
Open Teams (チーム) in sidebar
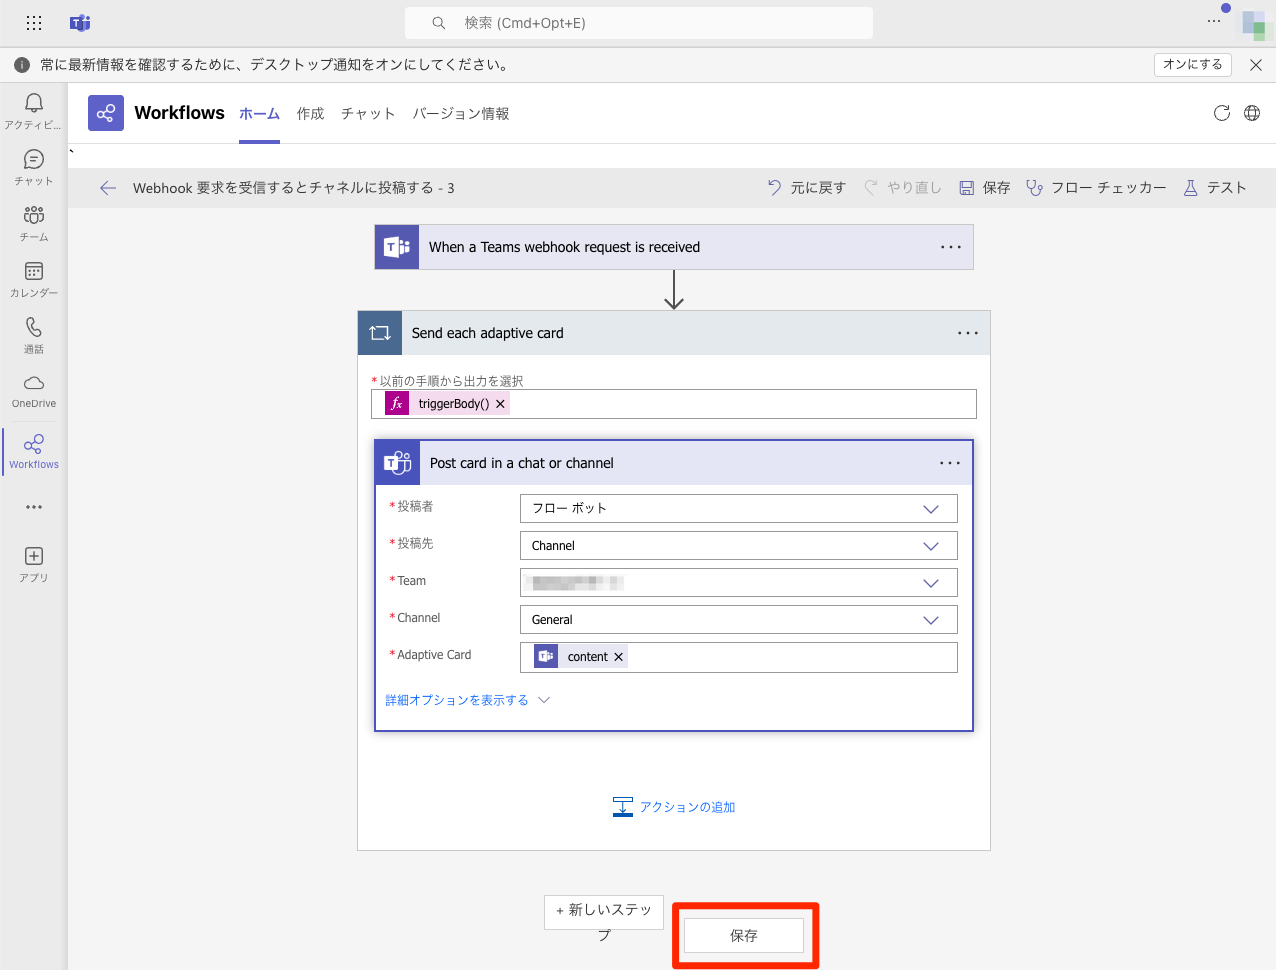click(34, 223)
